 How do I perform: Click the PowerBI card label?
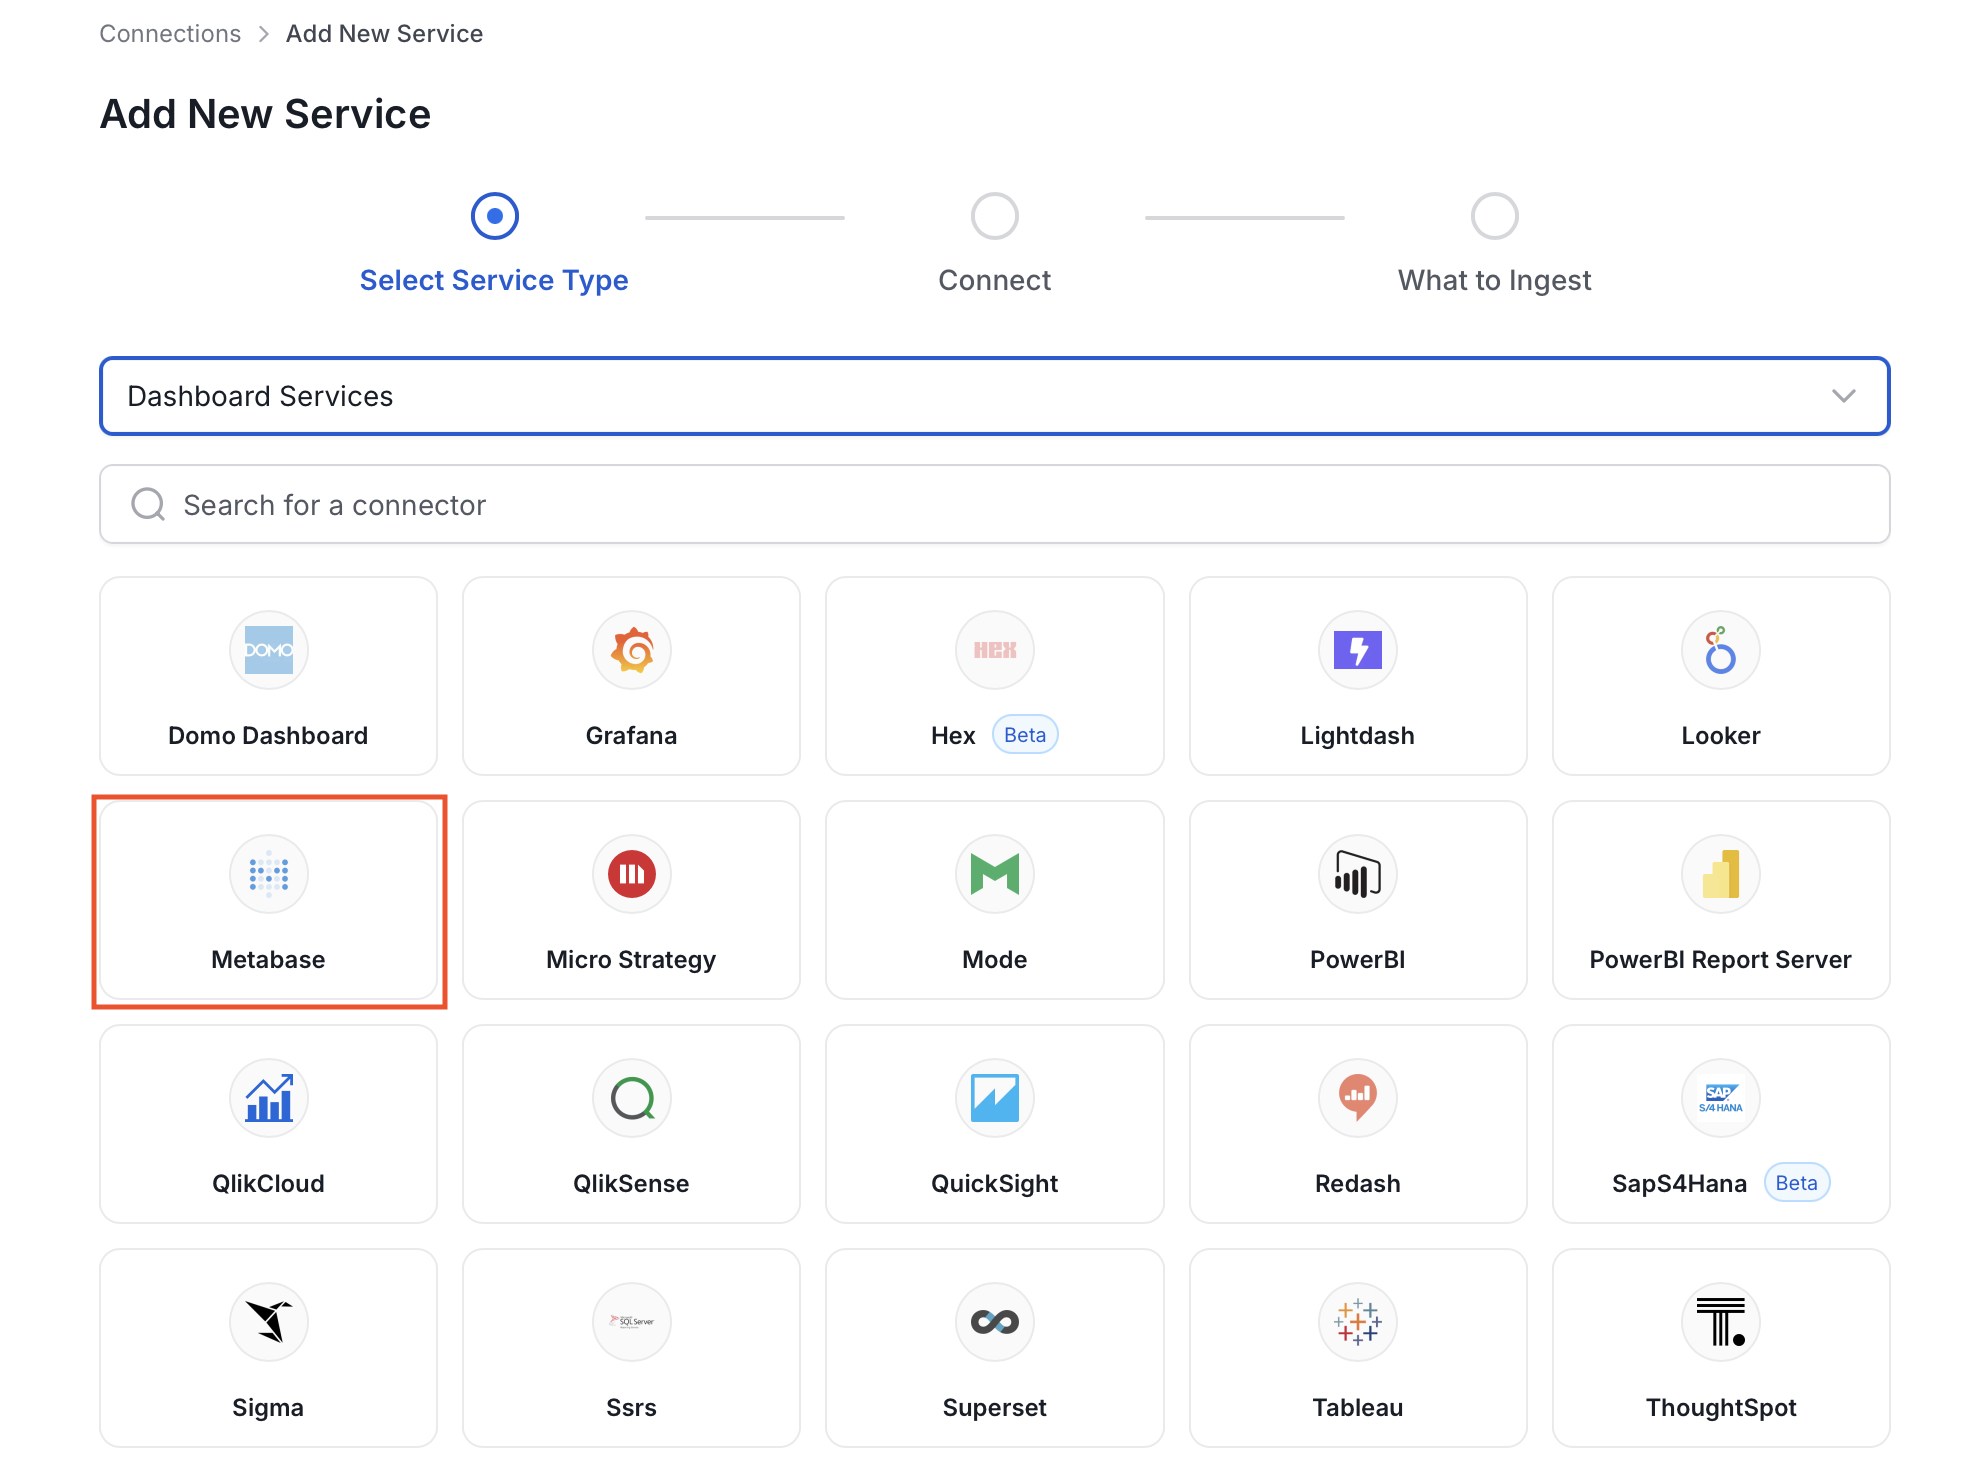[x=1357, y=959]
